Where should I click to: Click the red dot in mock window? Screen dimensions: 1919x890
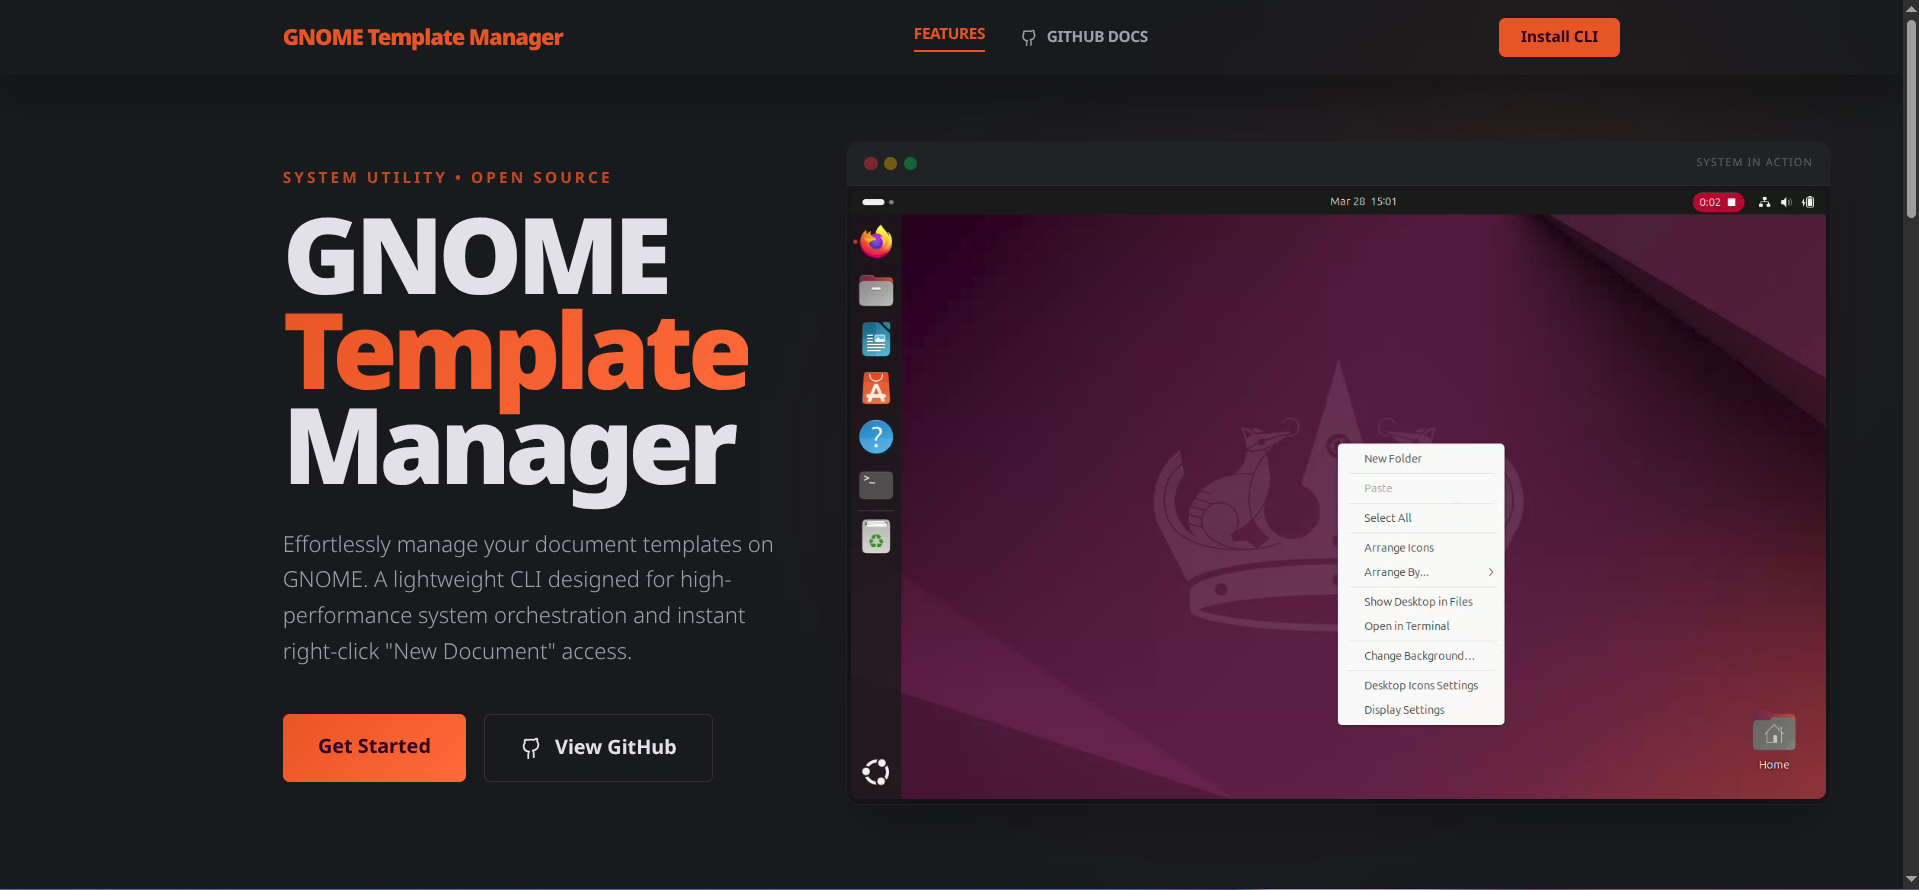871,163
